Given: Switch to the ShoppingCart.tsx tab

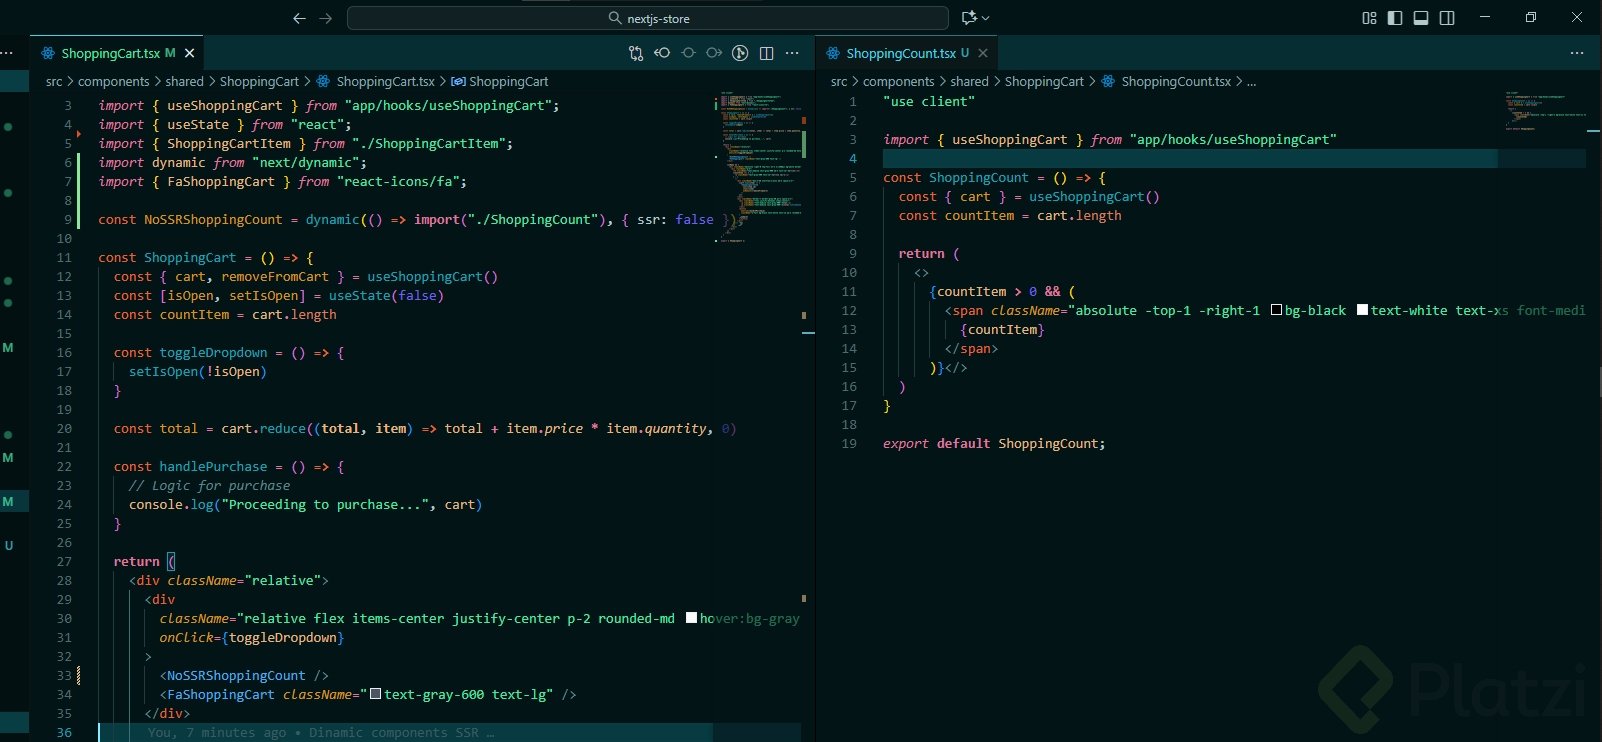Looking at the screenshot, I should coord(110,53).
